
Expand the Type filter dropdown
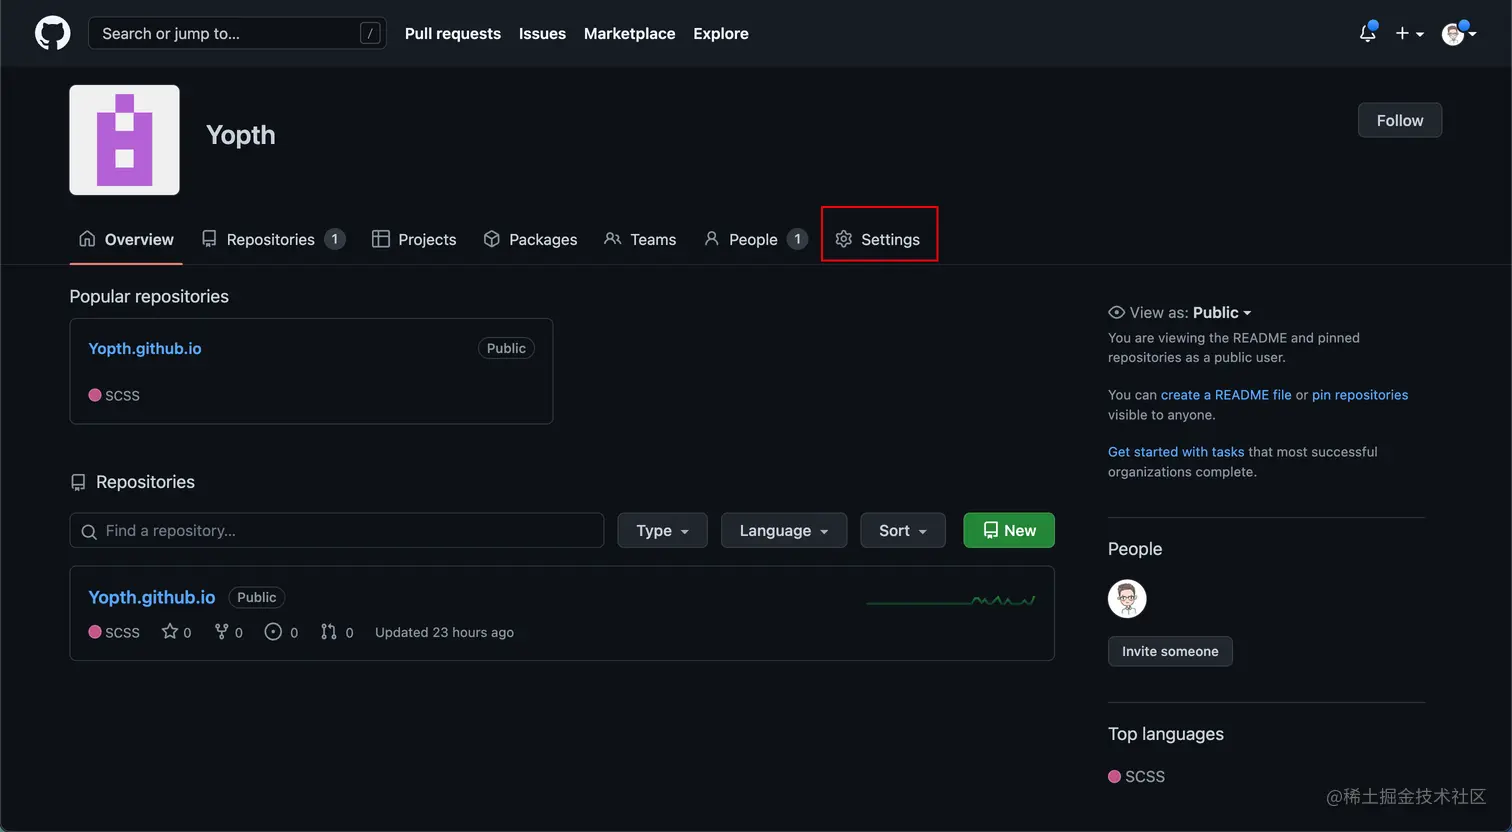[x=662, y=530]
